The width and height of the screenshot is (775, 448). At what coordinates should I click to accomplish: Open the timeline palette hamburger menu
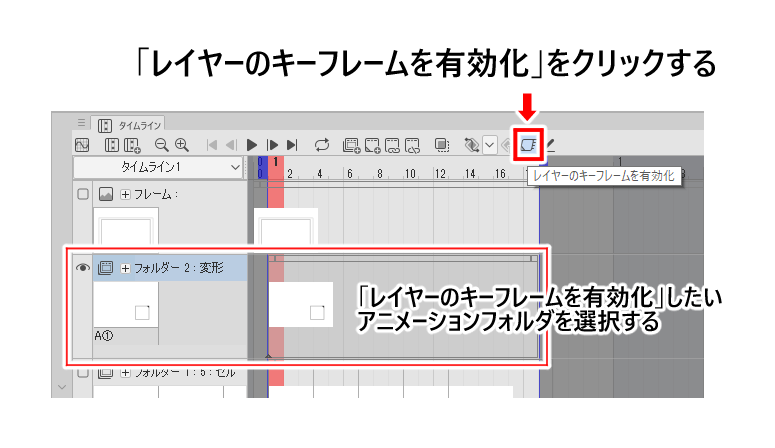coord(82,122)
